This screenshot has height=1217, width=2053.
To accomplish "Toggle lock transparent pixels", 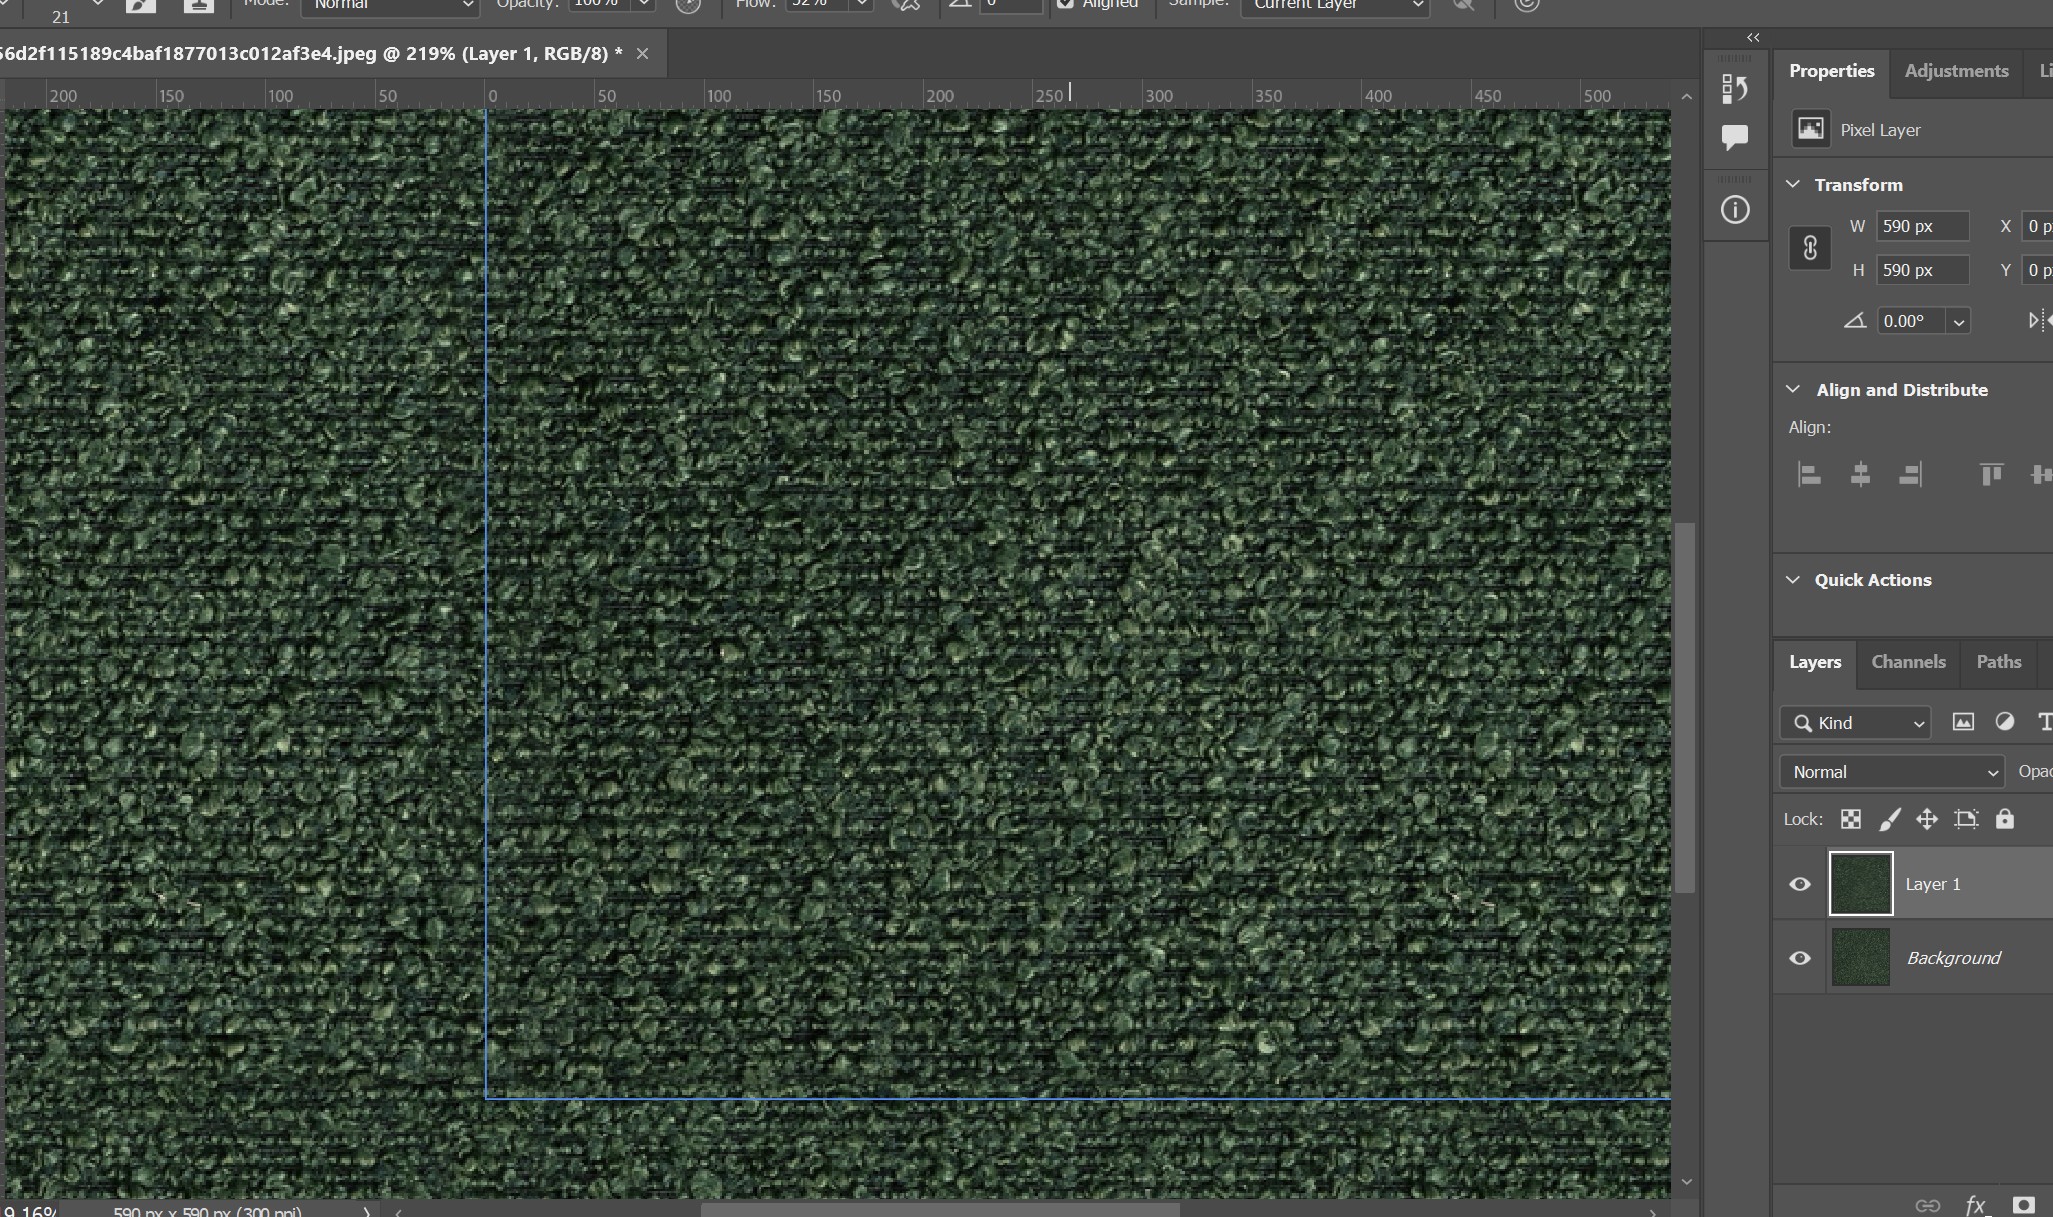I will [1851, 820].
